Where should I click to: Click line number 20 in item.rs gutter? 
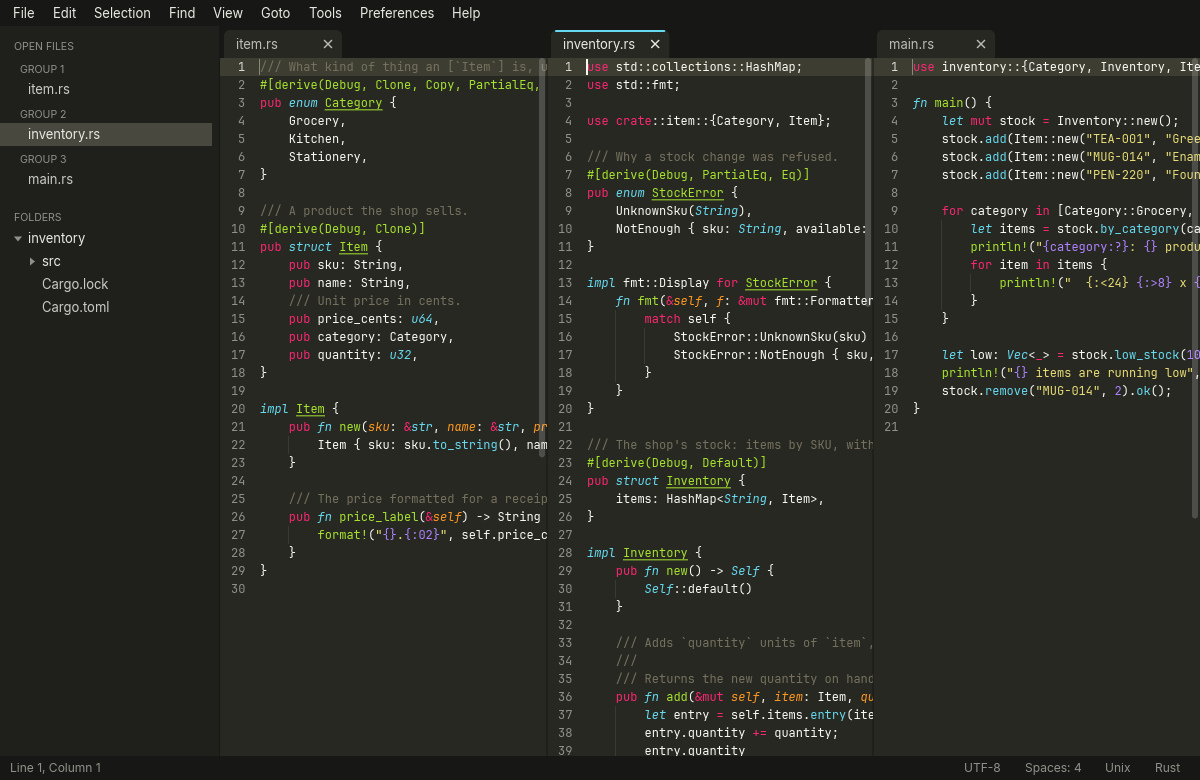tap(238, 409)
